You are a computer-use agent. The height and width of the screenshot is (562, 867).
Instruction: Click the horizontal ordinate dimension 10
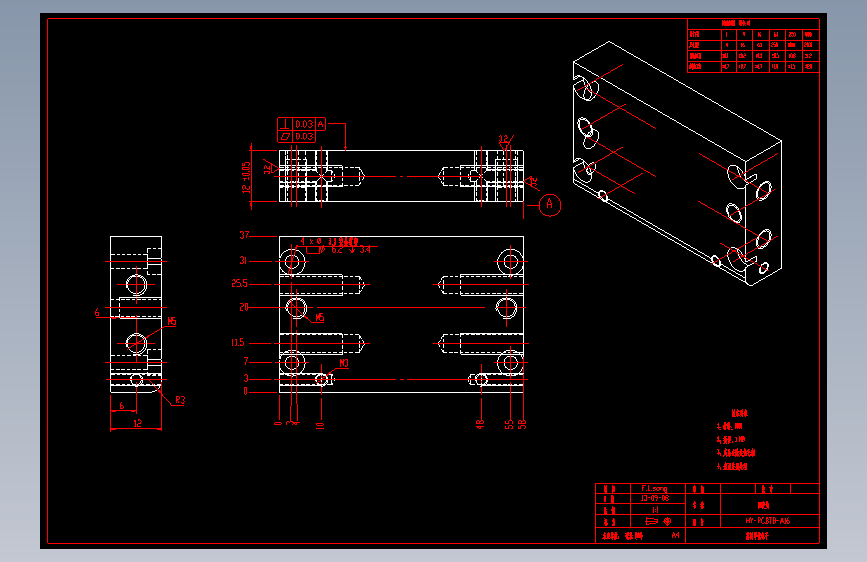pyautogui.click(x=320, y=425)
